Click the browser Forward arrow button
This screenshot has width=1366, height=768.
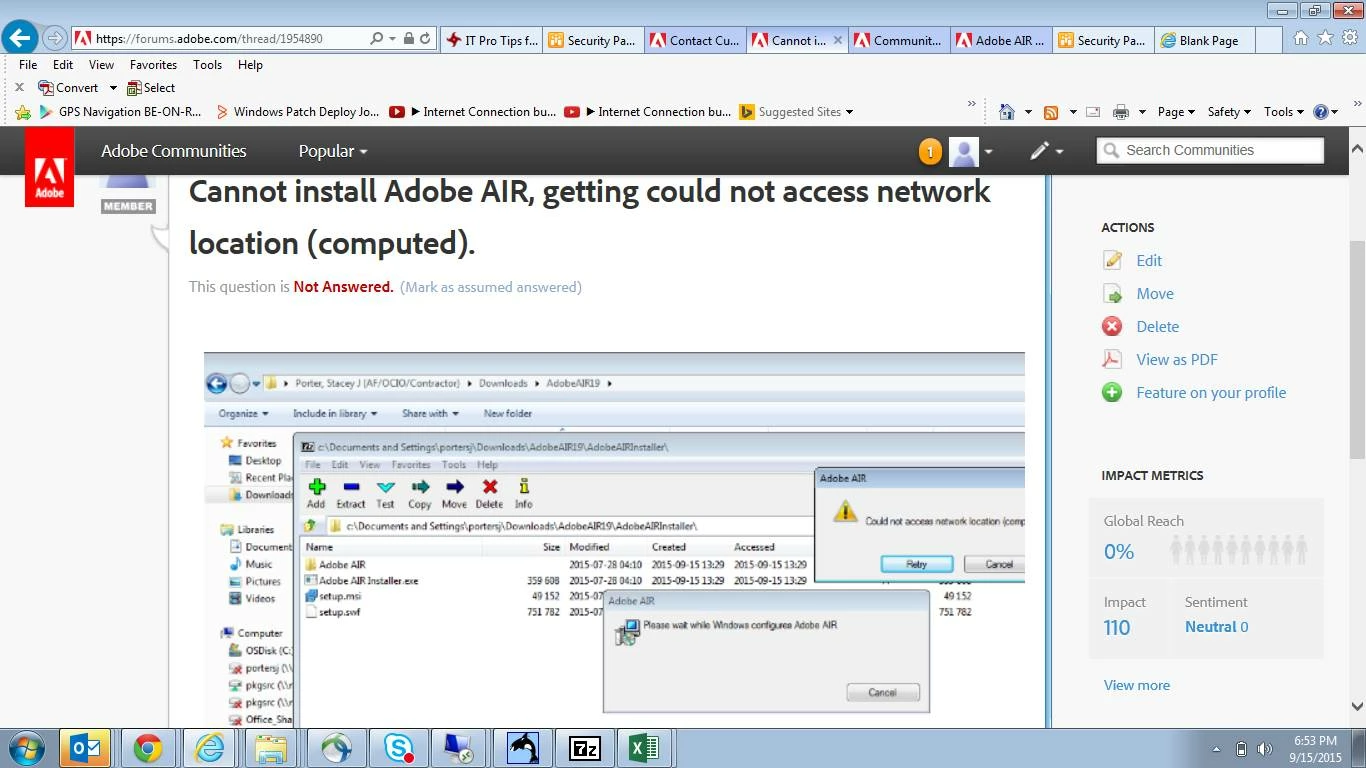[55, 39]
